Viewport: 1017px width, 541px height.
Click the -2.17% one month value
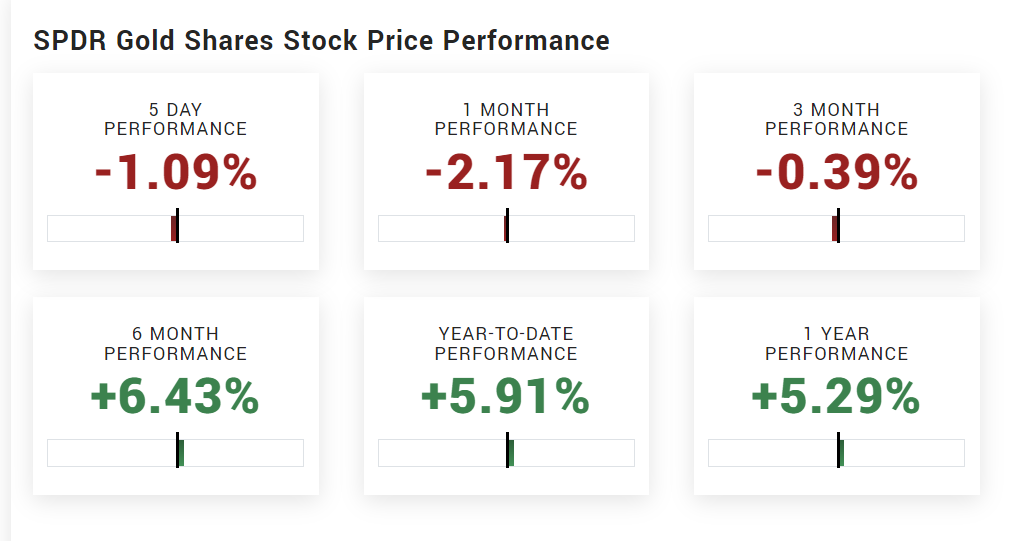pyautogui.click(x=506, y=174)
